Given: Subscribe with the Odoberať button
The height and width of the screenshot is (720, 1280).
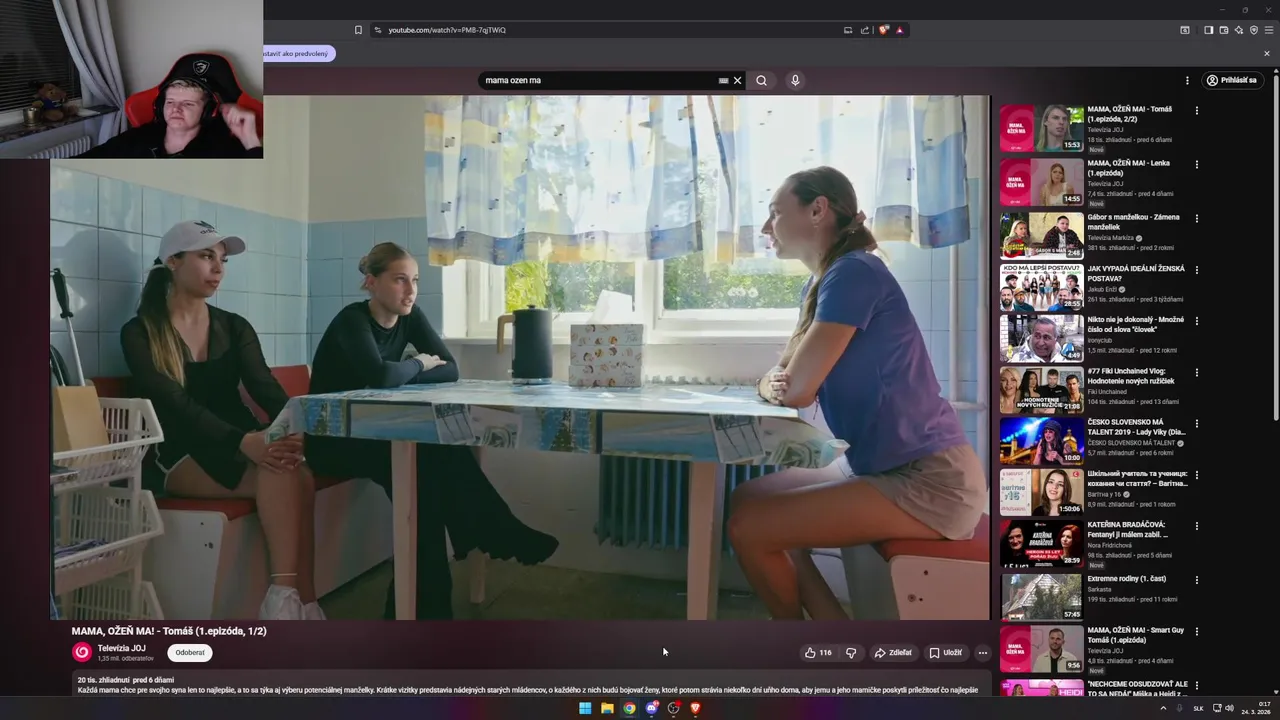Looking at the screenshot, I should (189, 652).
